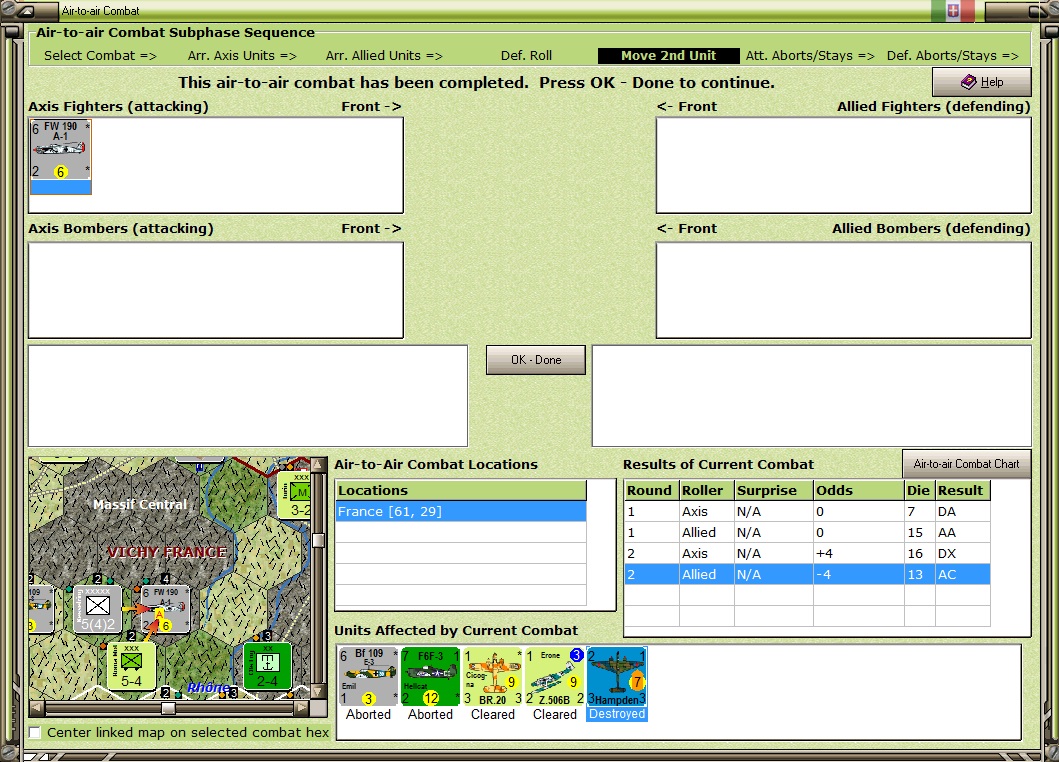Viewport: 1059px width, 762px height.
Task: Click the Die column header
Action: click(919, 490)
